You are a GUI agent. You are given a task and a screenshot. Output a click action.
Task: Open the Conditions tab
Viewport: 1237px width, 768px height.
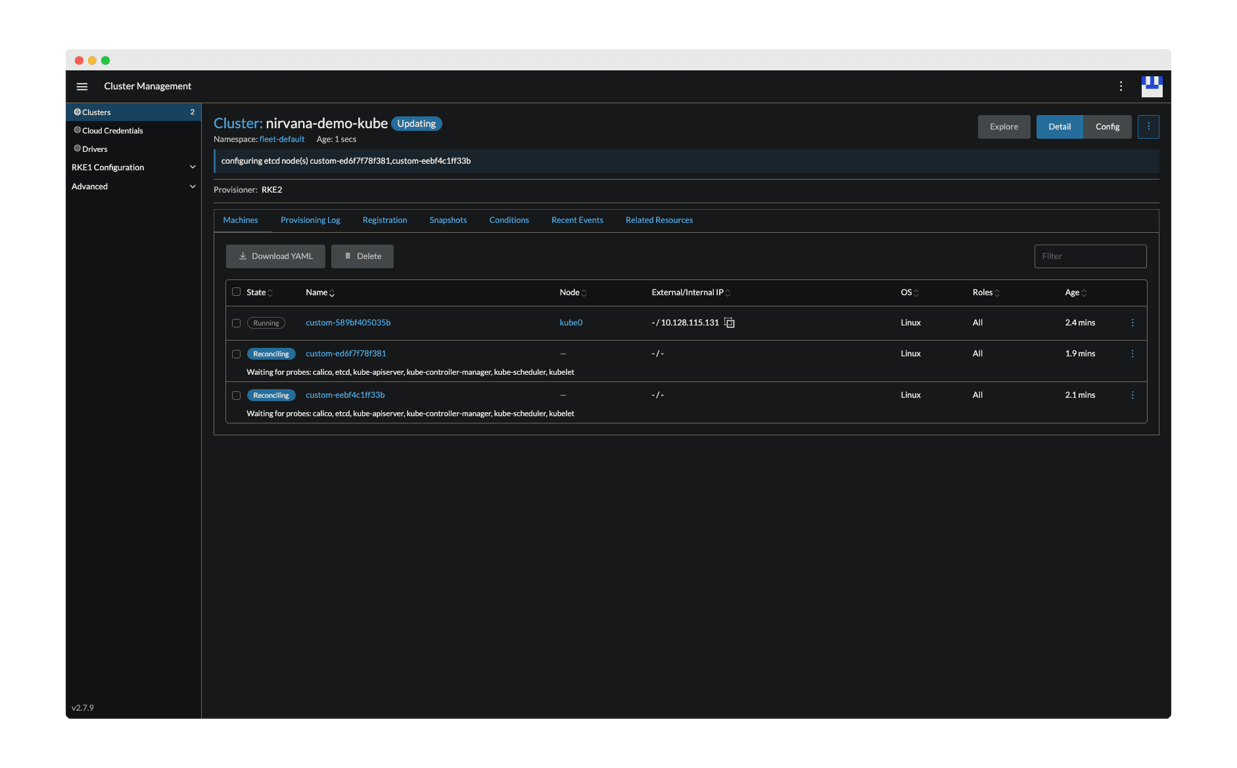(x=509, y=220)
